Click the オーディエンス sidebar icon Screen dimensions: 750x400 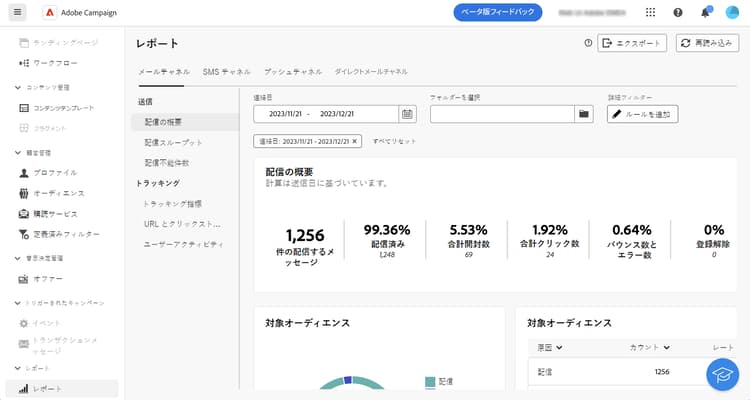24,193
